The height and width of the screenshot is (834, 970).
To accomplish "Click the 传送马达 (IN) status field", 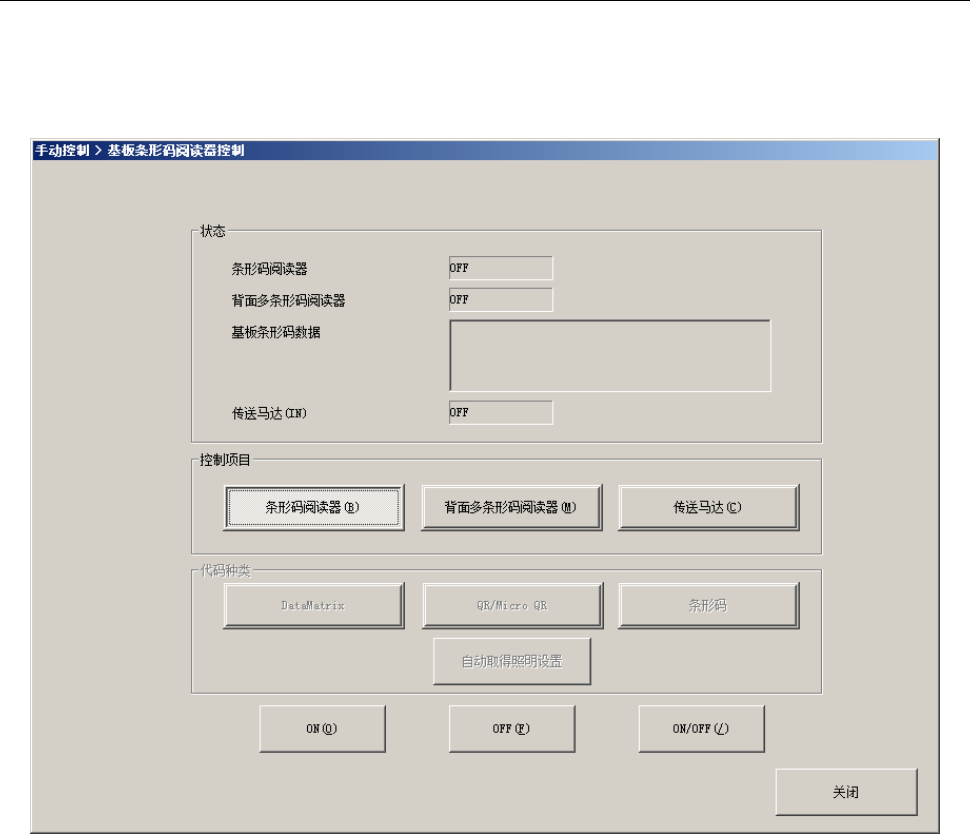I will coord(500,413).
